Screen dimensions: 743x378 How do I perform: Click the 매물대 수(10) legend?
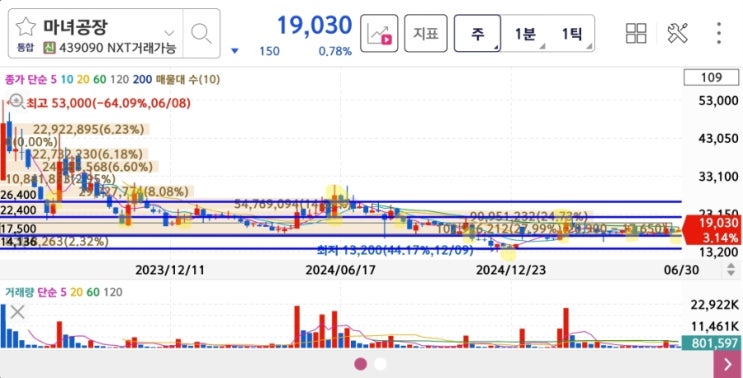click(188, 80)
